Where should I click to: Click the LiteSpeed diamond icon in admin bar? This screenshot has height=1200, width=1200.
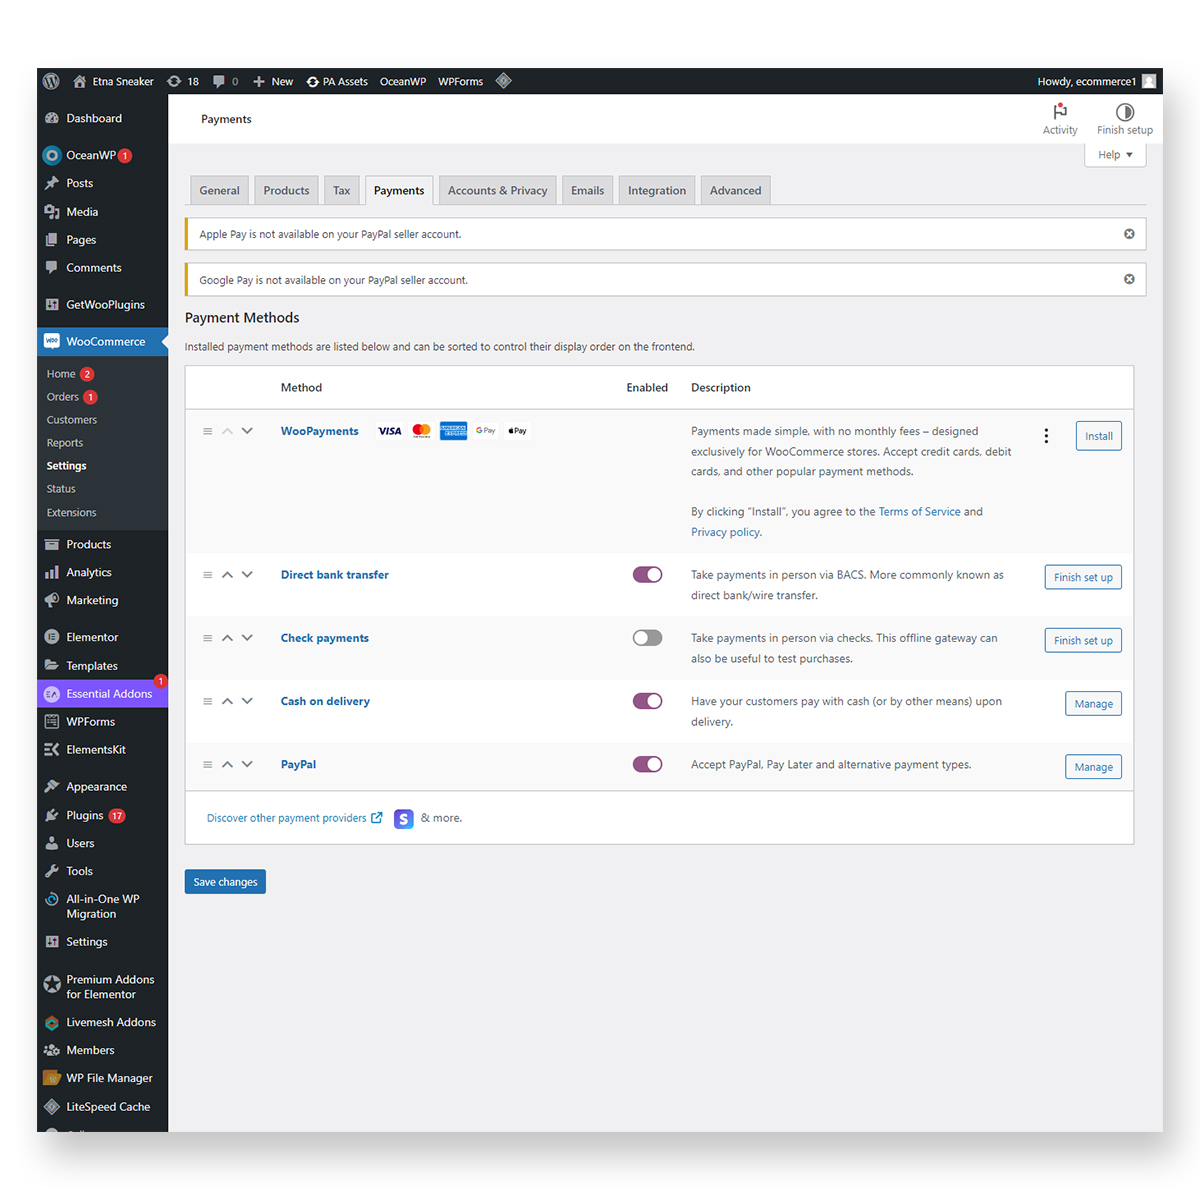[x=504, y=81]
